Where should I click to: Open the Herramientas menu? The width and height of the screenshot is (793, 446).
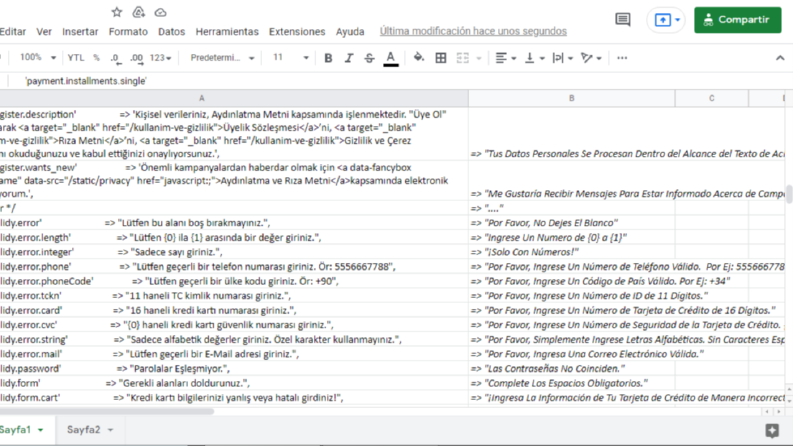(227, 31)
